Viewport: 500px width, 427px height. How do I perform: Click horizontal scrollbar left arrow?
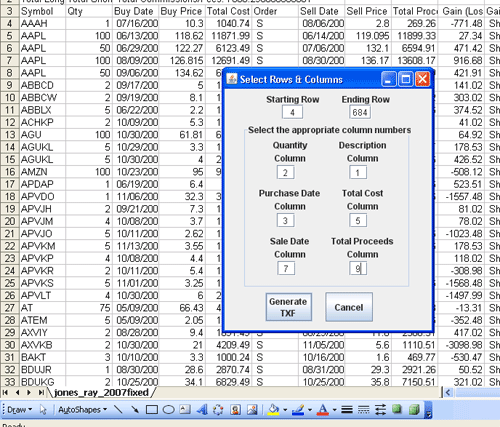448,393
